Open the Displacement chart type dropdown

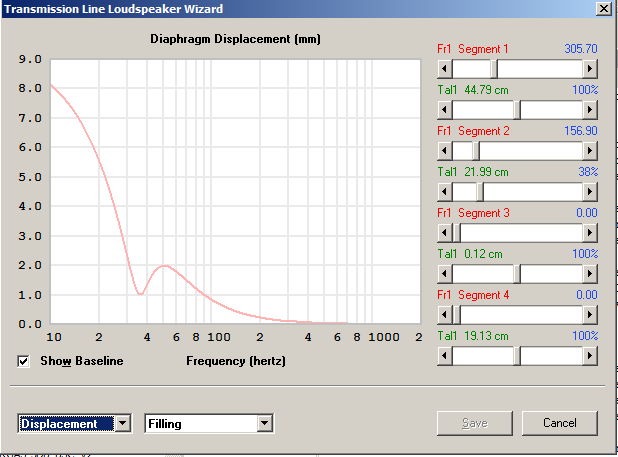coord(123,424)
